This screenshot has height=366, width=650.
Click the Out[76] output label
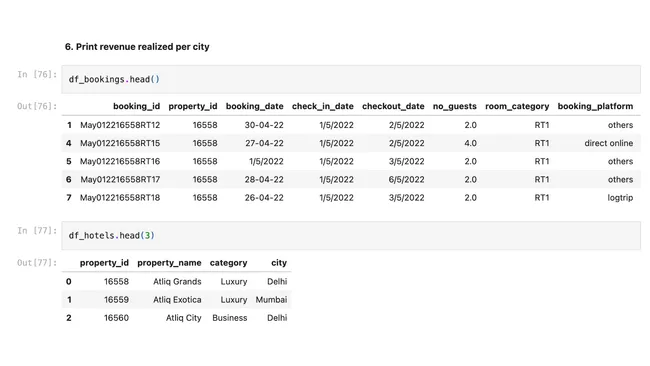[37, 106]
